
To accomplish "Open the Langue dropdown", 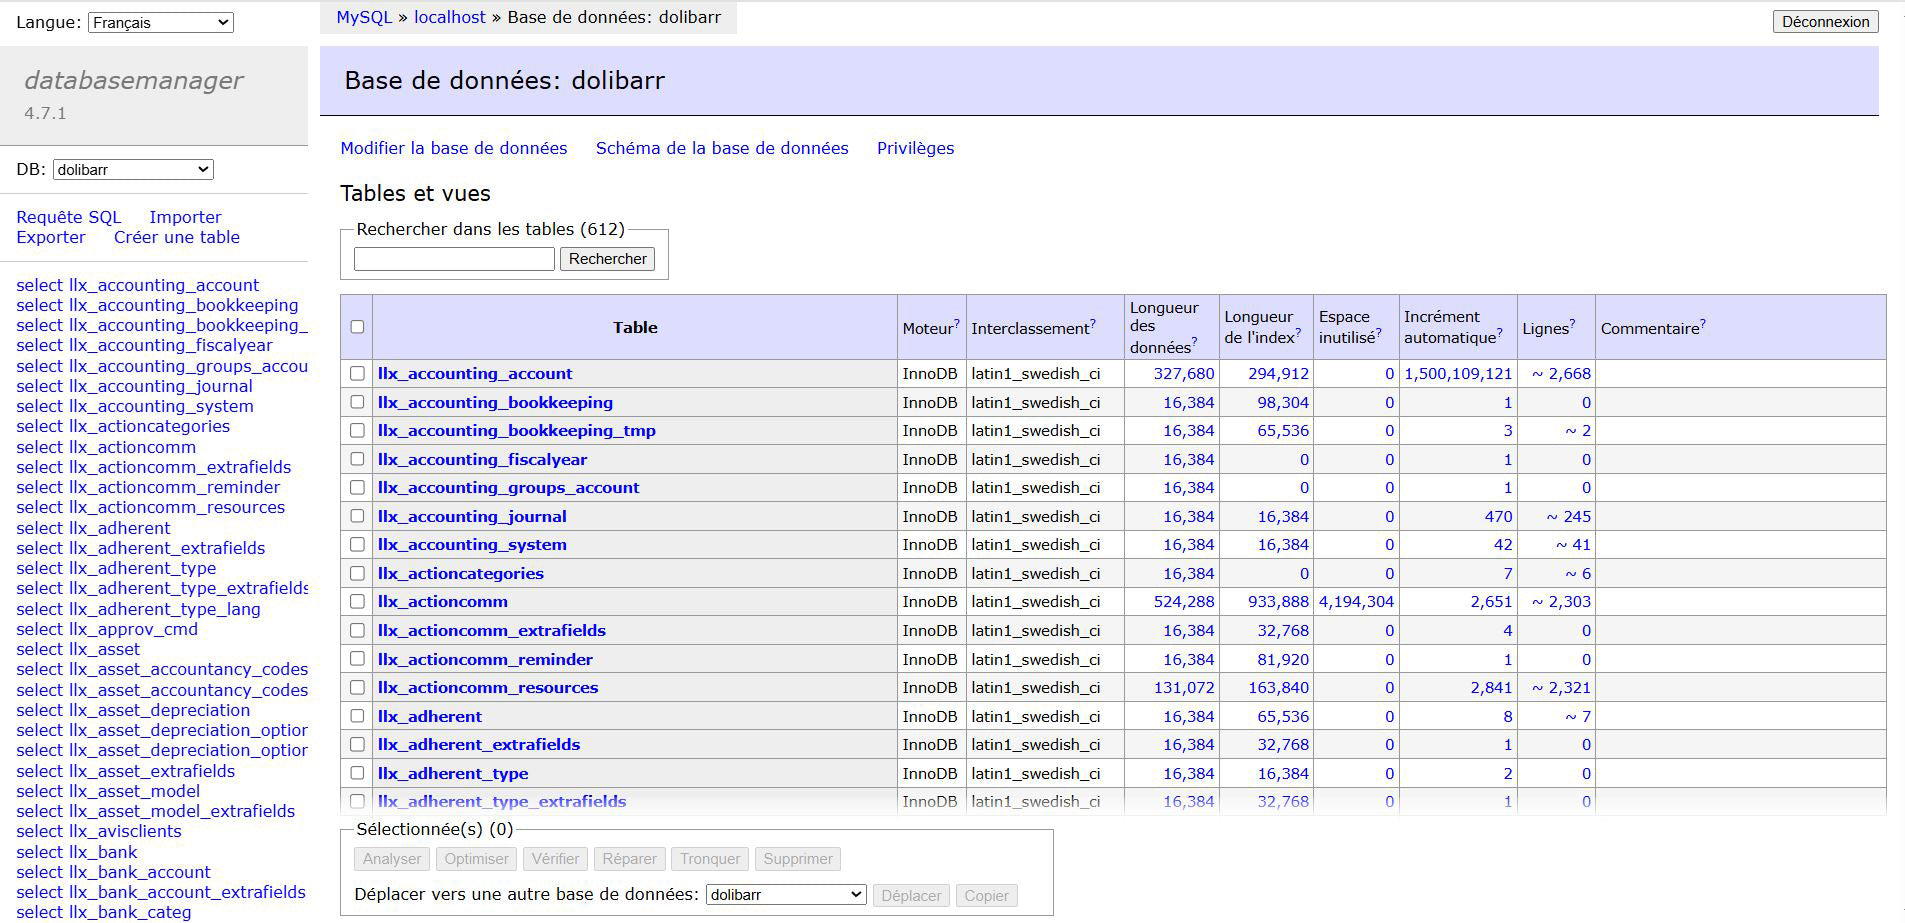I will point(160,22).
